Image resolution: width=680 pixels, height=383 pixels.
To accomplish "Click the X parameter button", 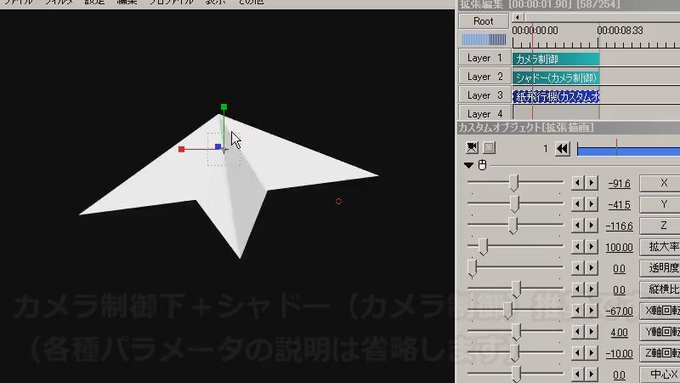I will [x=660, y=183].
